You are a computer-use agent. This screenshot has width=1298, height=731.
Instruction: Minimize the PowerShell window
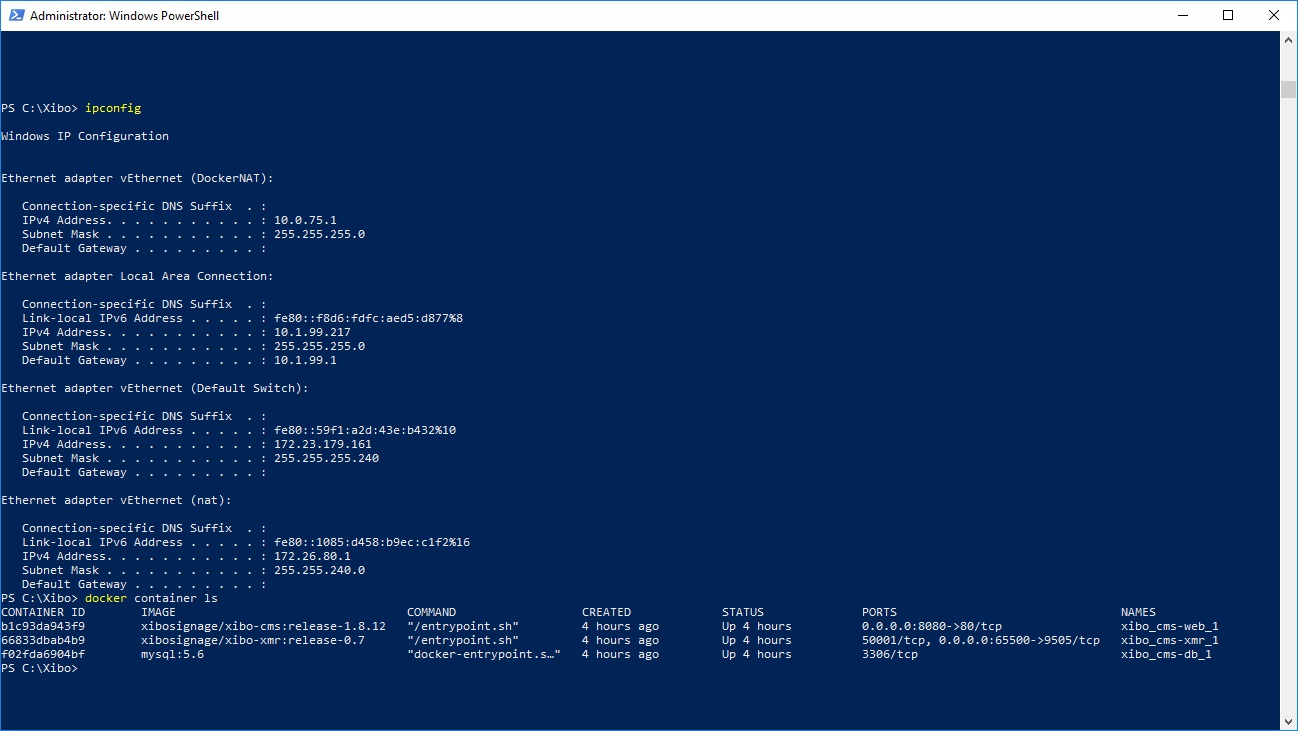click(1183, 15)
